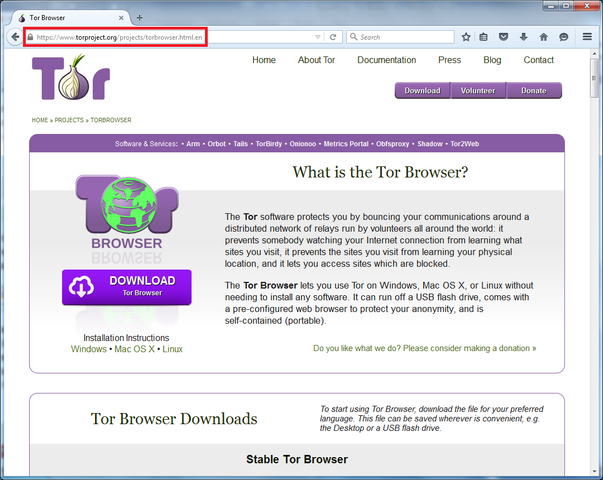Open the Metrics Portal link
This screenshot has width=603, height=480.
[x=346, y=144]
